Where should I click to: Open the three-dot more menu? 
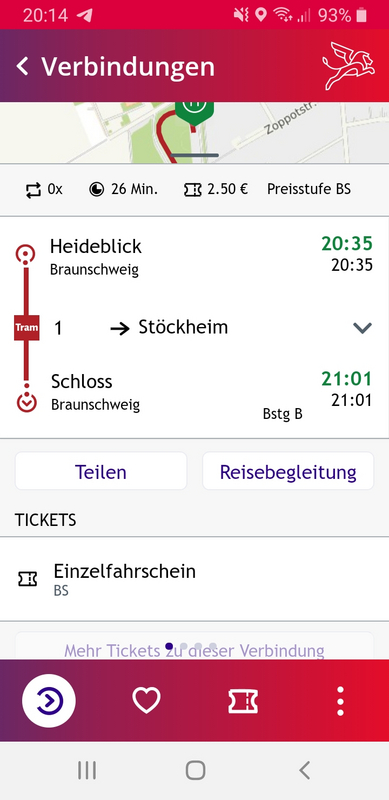(340, 701)
